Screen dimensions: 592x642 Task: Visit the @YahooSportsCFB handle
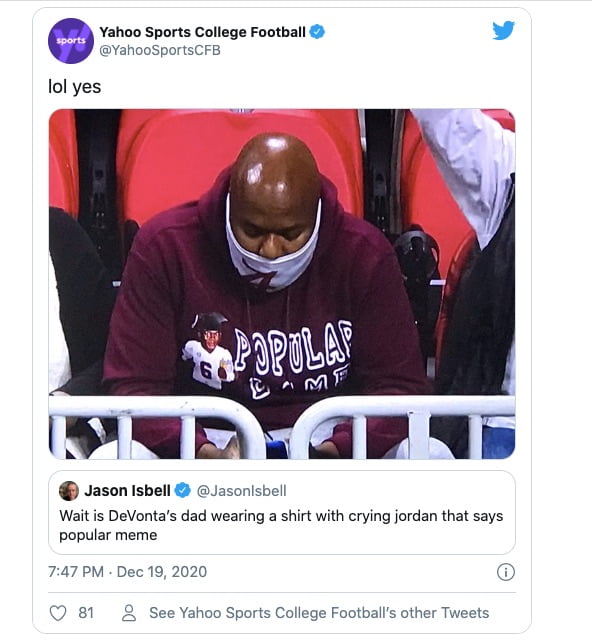(160, 50)
